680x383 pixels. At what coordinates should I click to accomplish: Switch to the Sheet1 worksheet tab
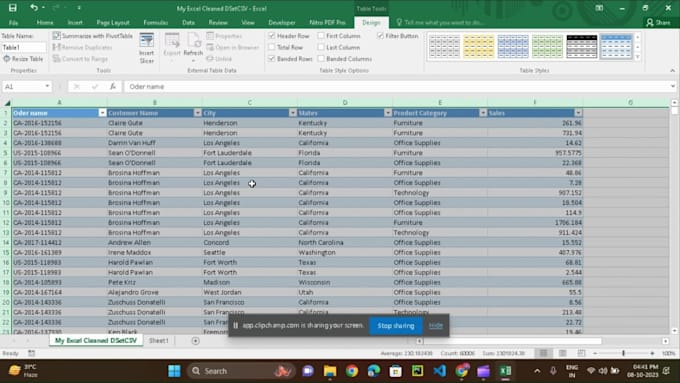pos(159,341)
